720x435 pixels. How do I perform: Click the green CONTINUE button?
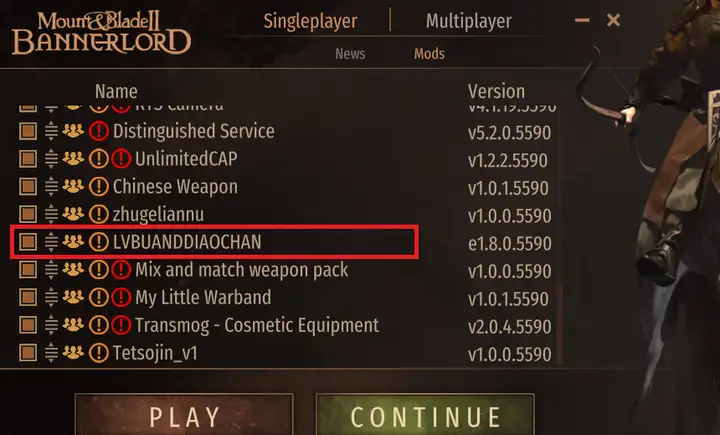[x=425, y=415]
